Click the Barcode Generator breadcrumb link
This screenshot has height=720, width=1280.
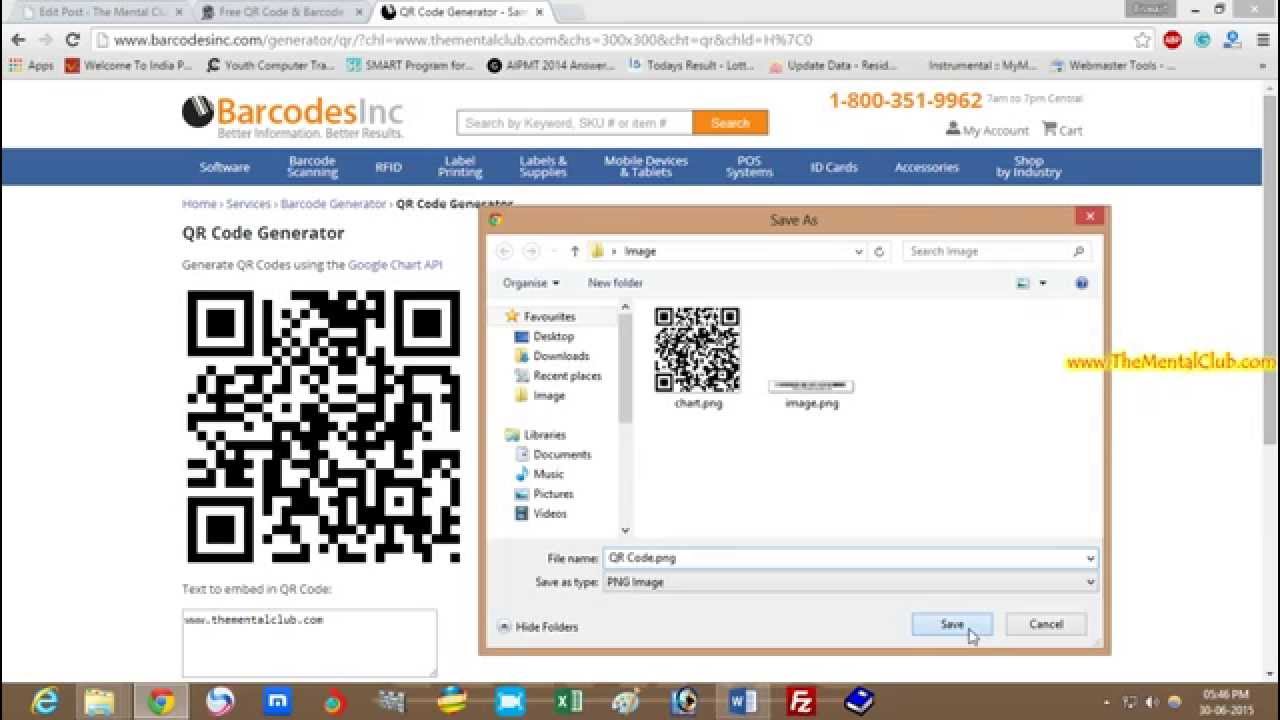333,204
